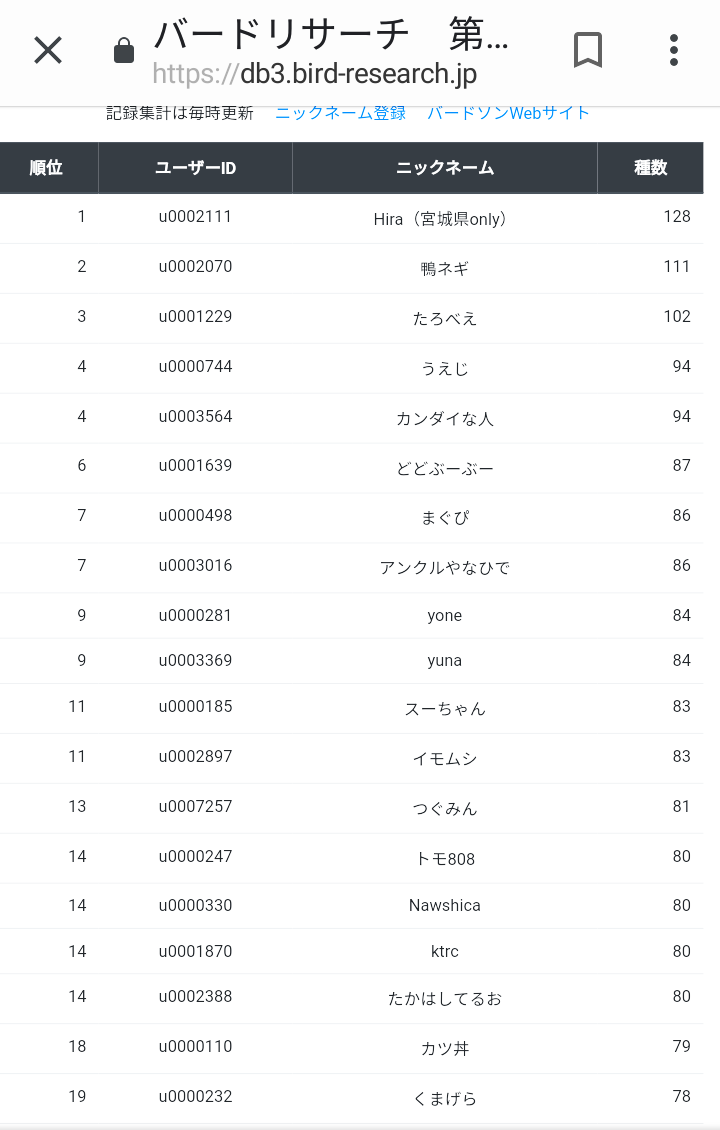This screenshot has width=720, height=1130.
Task: Tap the site security lock icon
Action: click(124, 51)
